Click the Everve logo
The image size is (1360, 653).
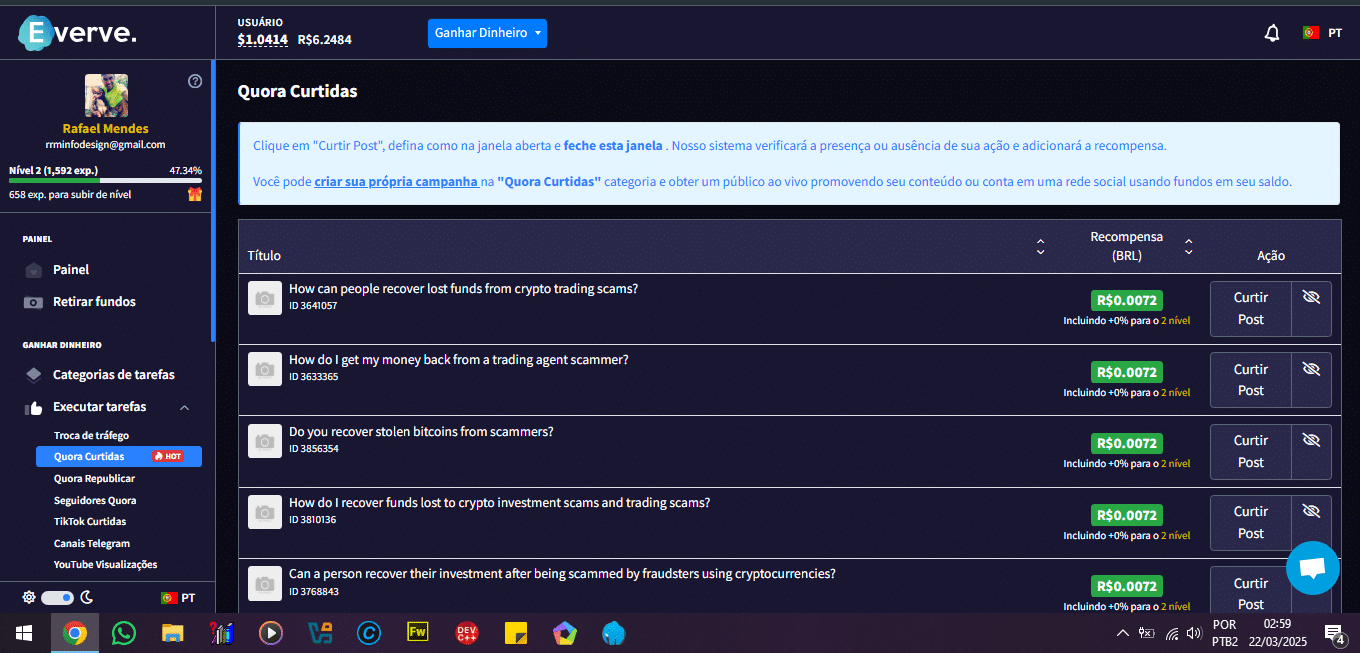pyautogui.click(x=78, y=32)
